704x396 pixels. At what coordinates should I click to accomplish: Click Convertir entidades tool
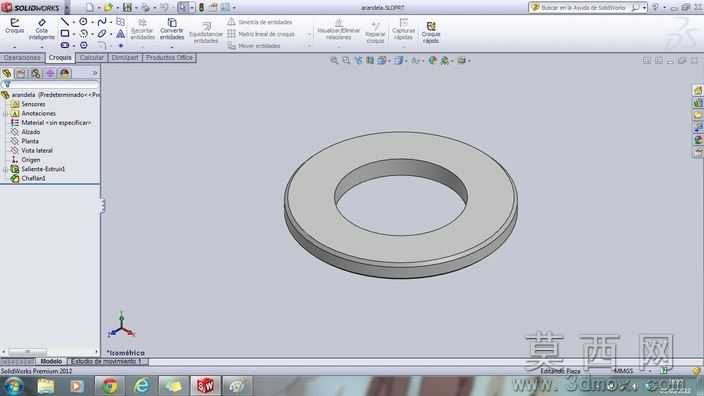click(172, 30)
